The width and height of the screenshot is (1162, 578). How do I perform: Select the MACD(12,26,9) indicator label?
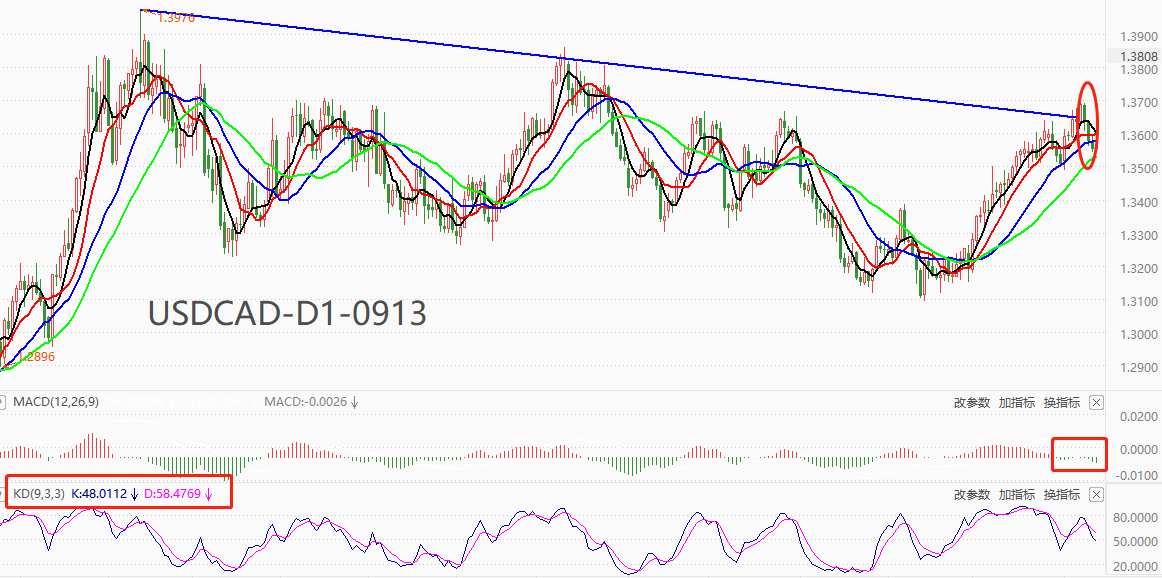coord(55,402)
